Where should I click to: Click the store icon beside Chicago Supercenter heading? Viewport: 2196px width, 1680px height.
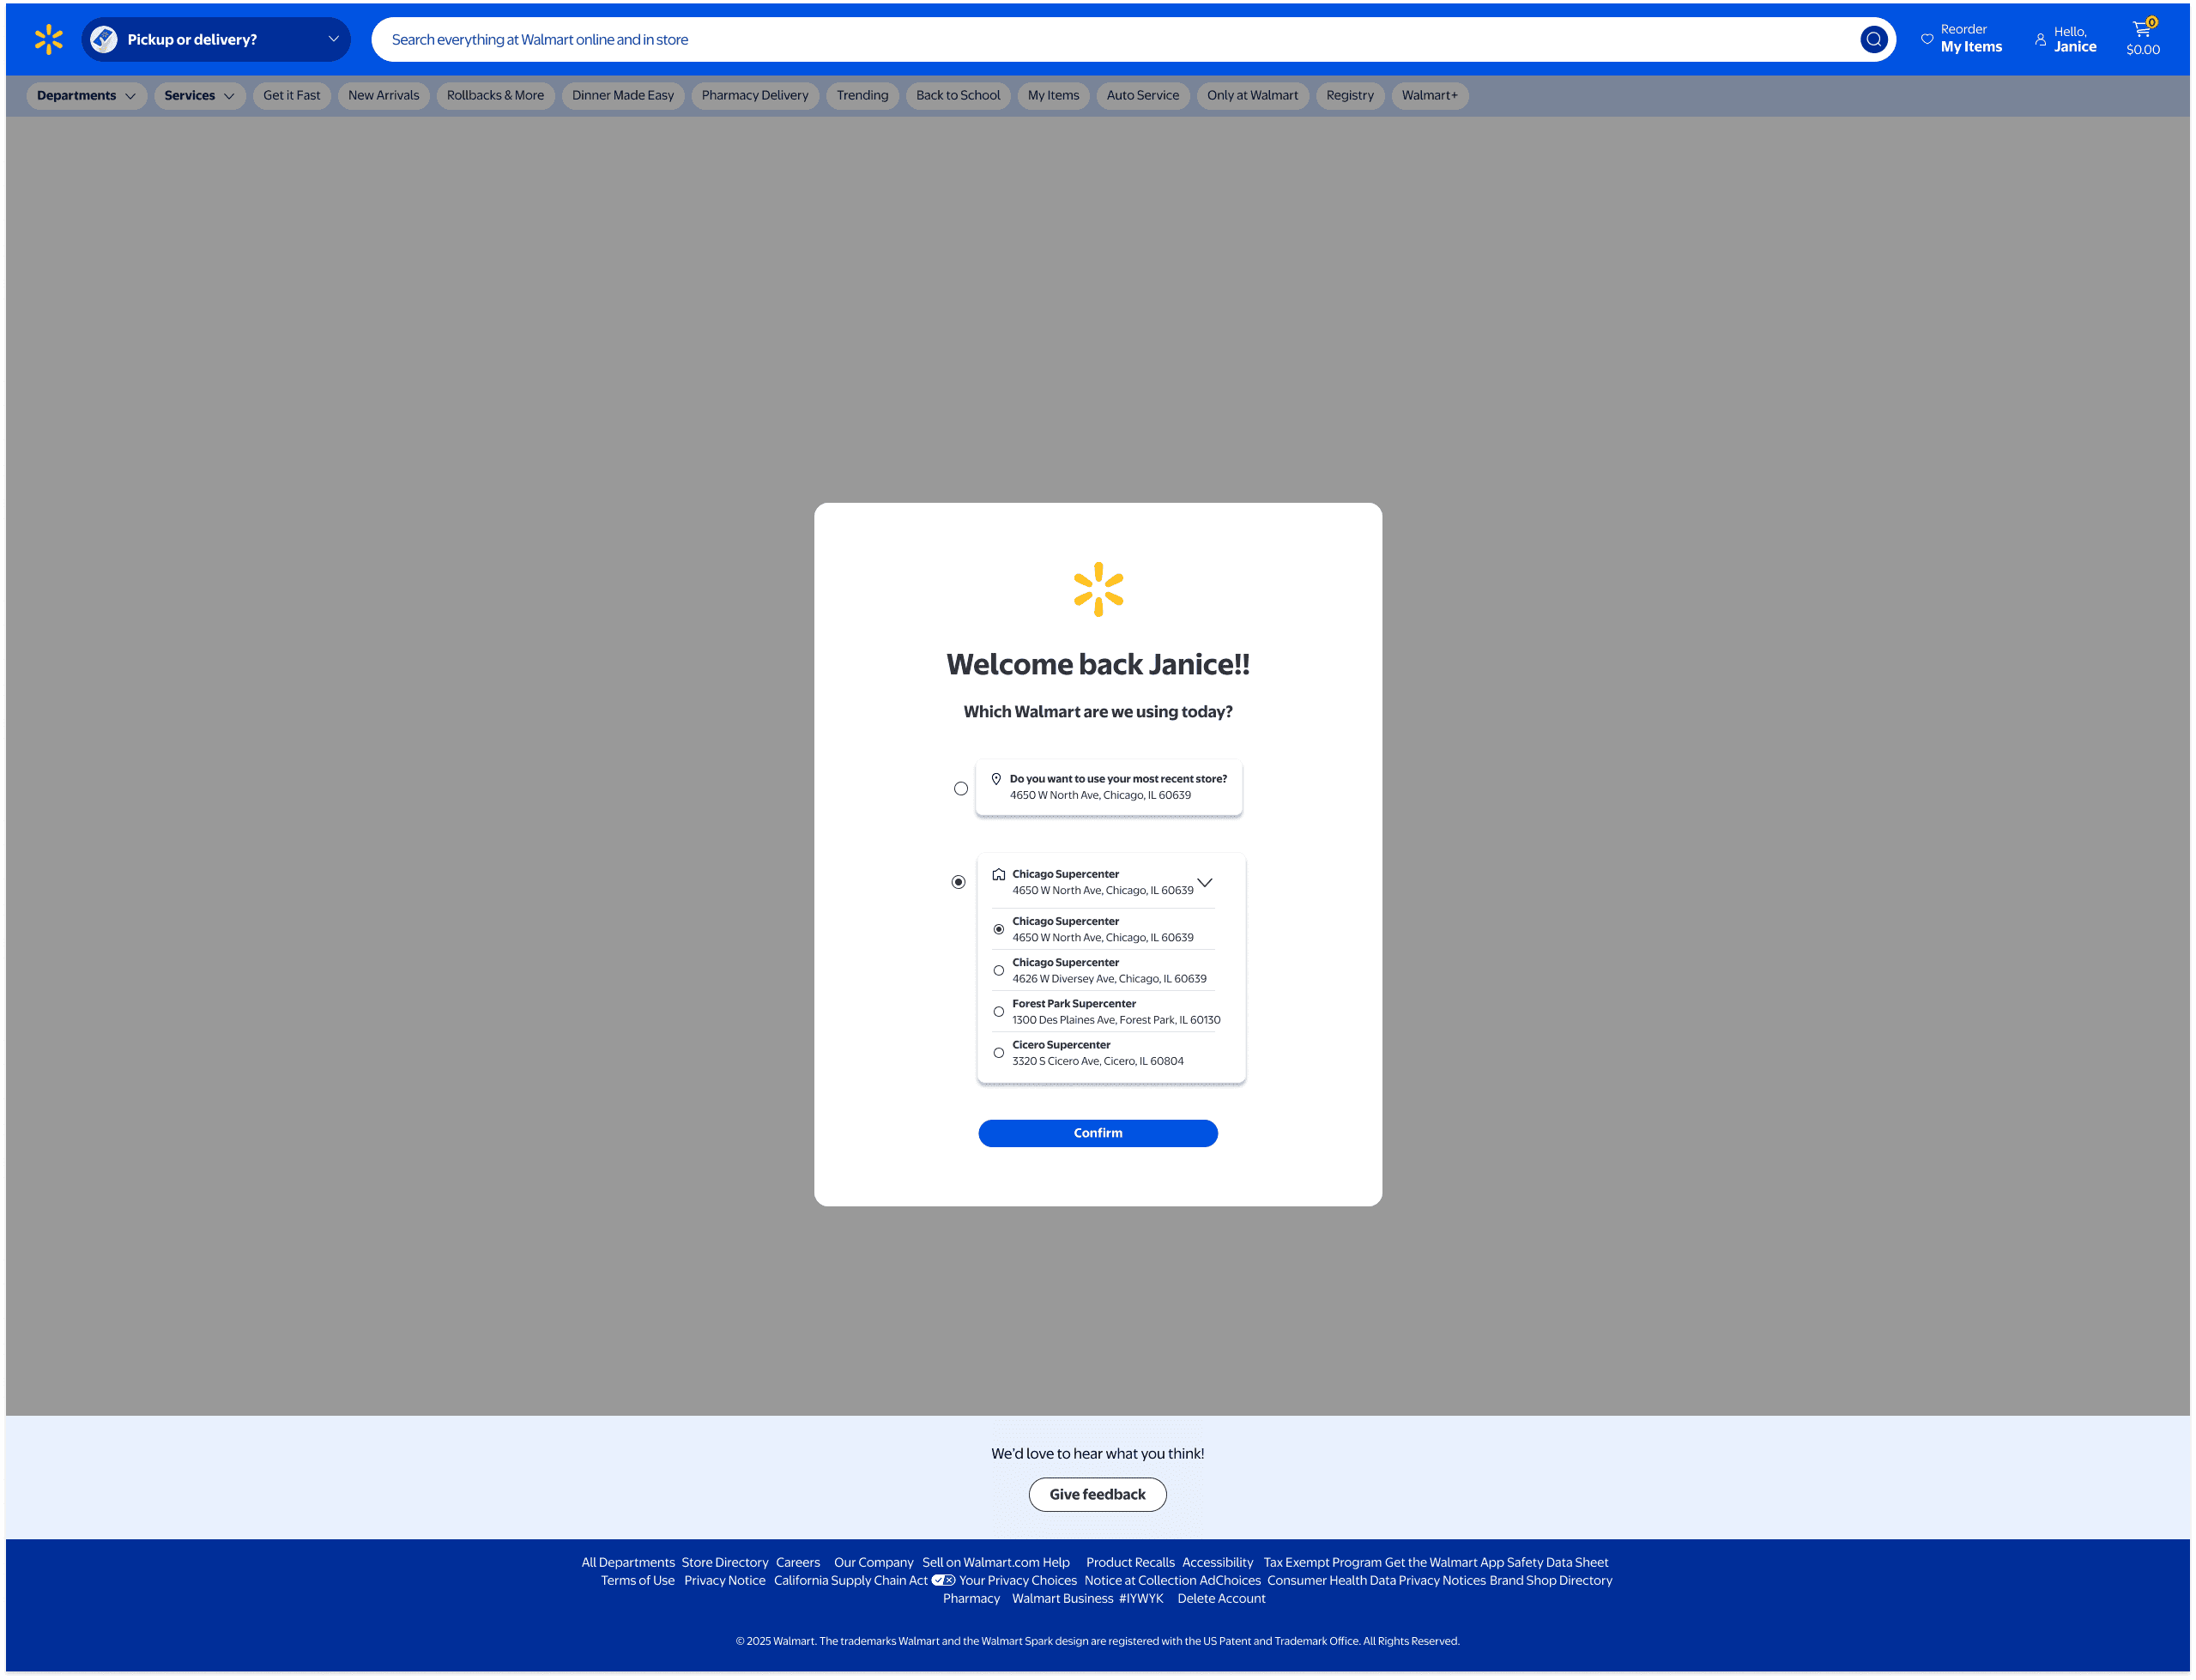(998, 874)
